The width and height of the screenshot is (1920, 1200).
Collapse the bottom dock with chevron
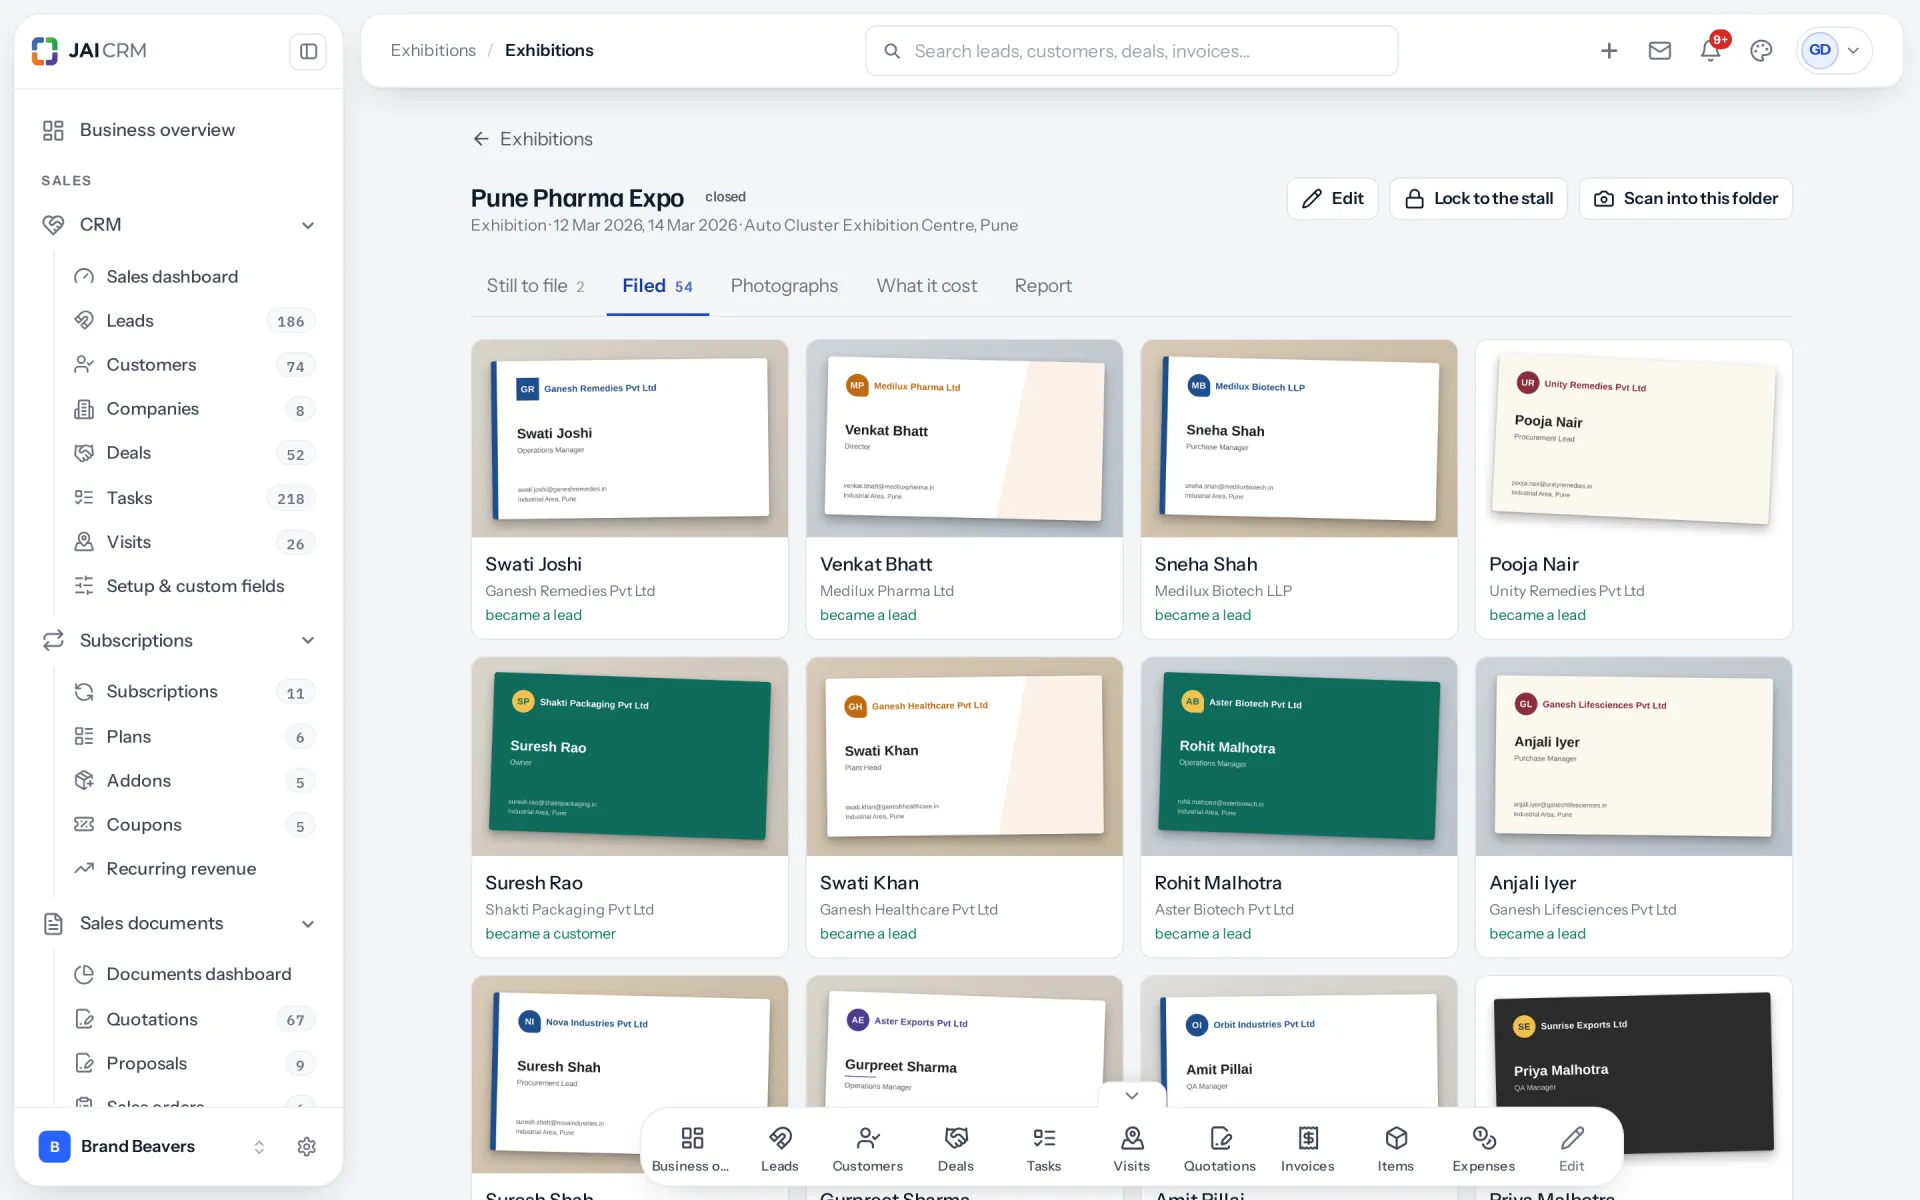1132,1096
